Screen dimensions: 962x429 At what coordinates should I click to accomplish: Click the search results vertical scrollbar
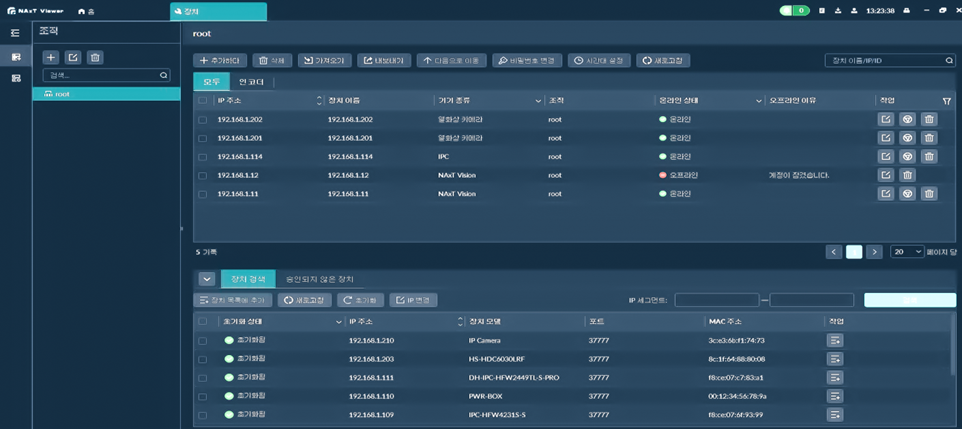coord(951,350)
